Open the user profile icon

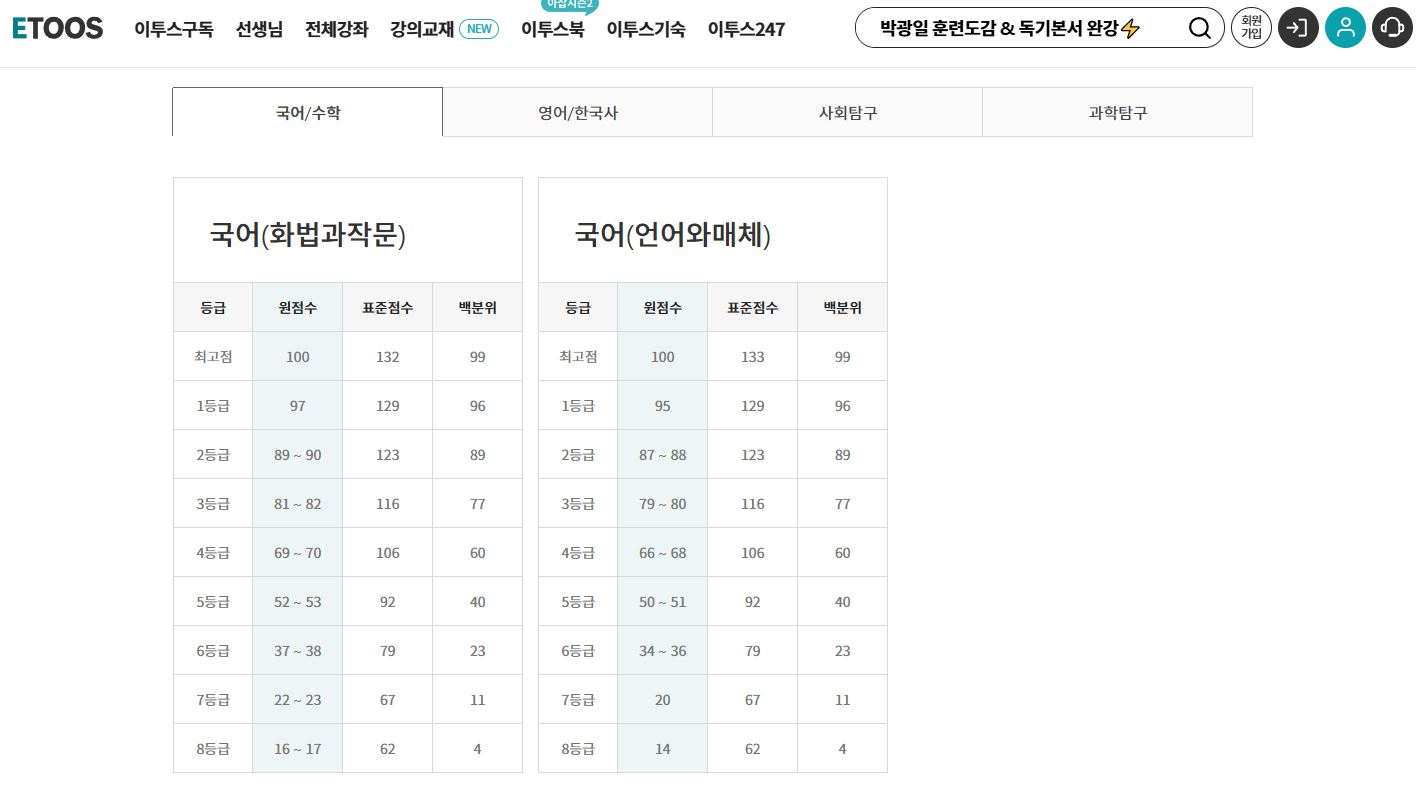[1345, 28]
